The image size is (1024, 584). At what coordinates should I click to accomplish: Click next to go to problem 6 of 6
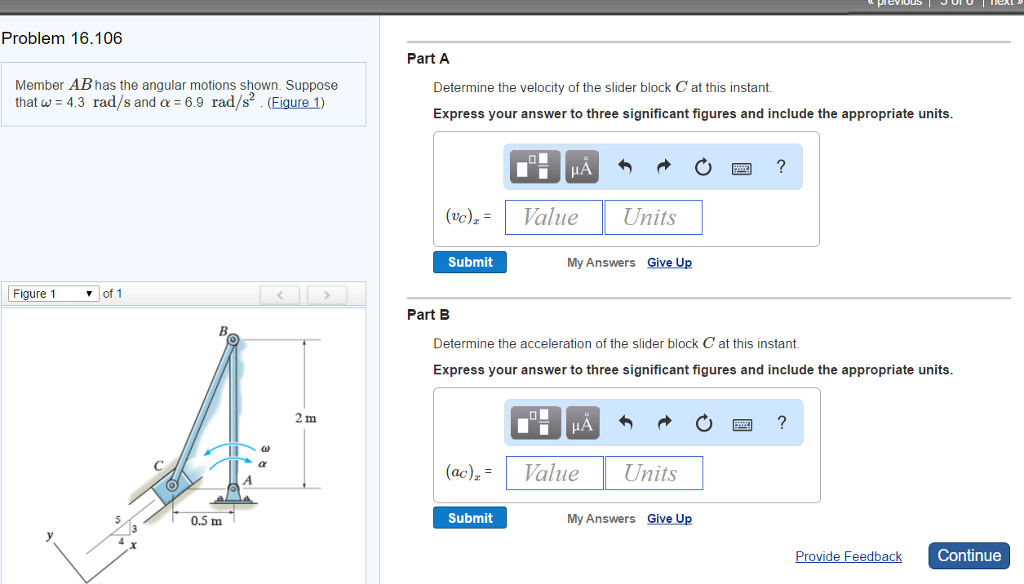[x=1004, y=3]
